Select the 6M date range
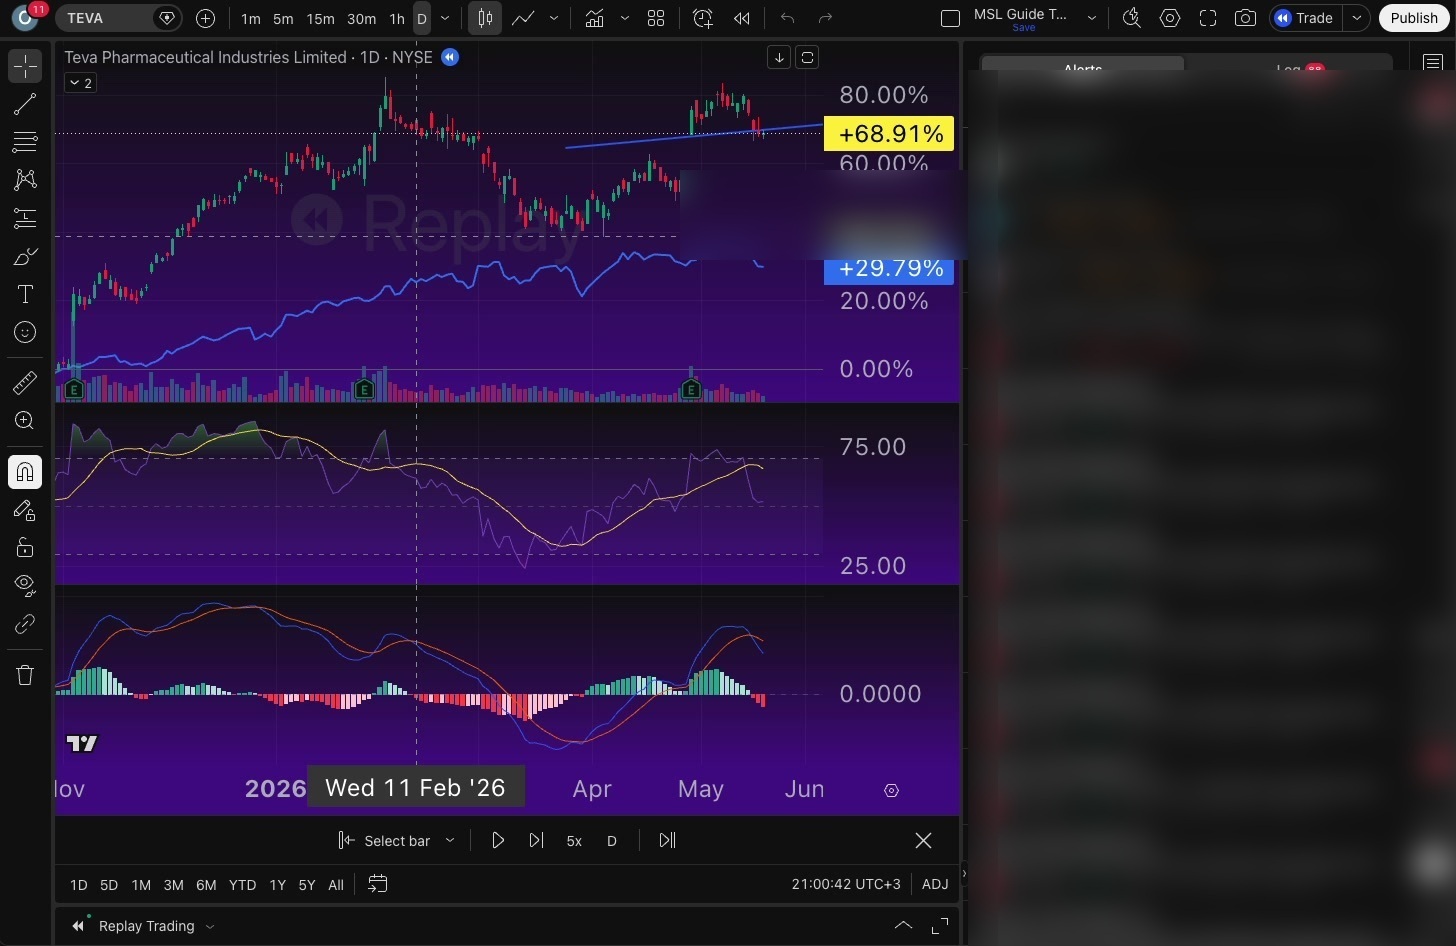1456x946 pixels. 206,885
